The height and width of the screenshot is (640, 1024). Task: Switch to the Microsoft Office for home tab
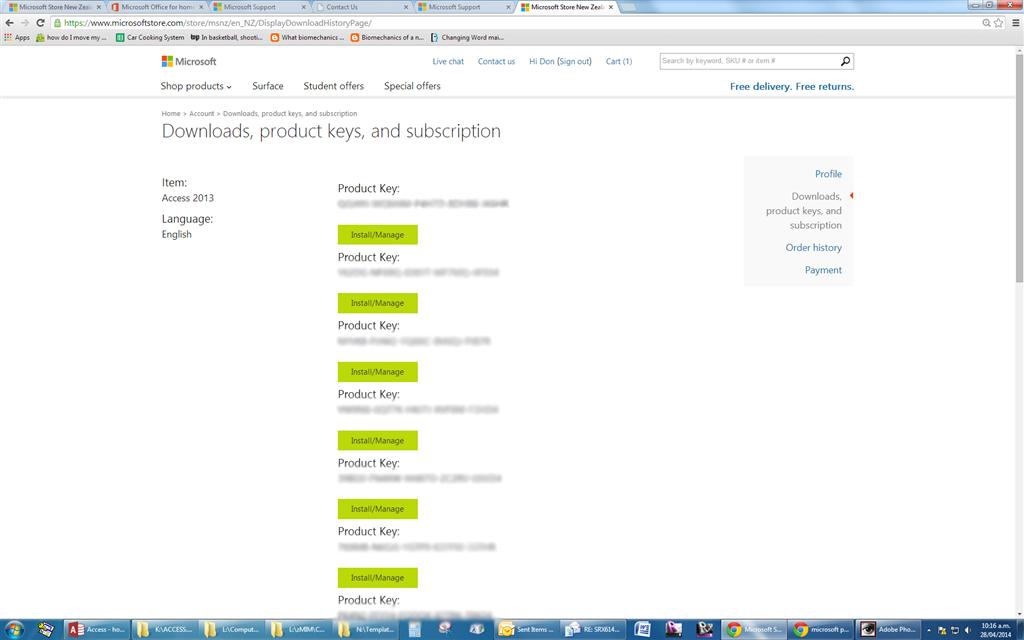tap(157, 7)
